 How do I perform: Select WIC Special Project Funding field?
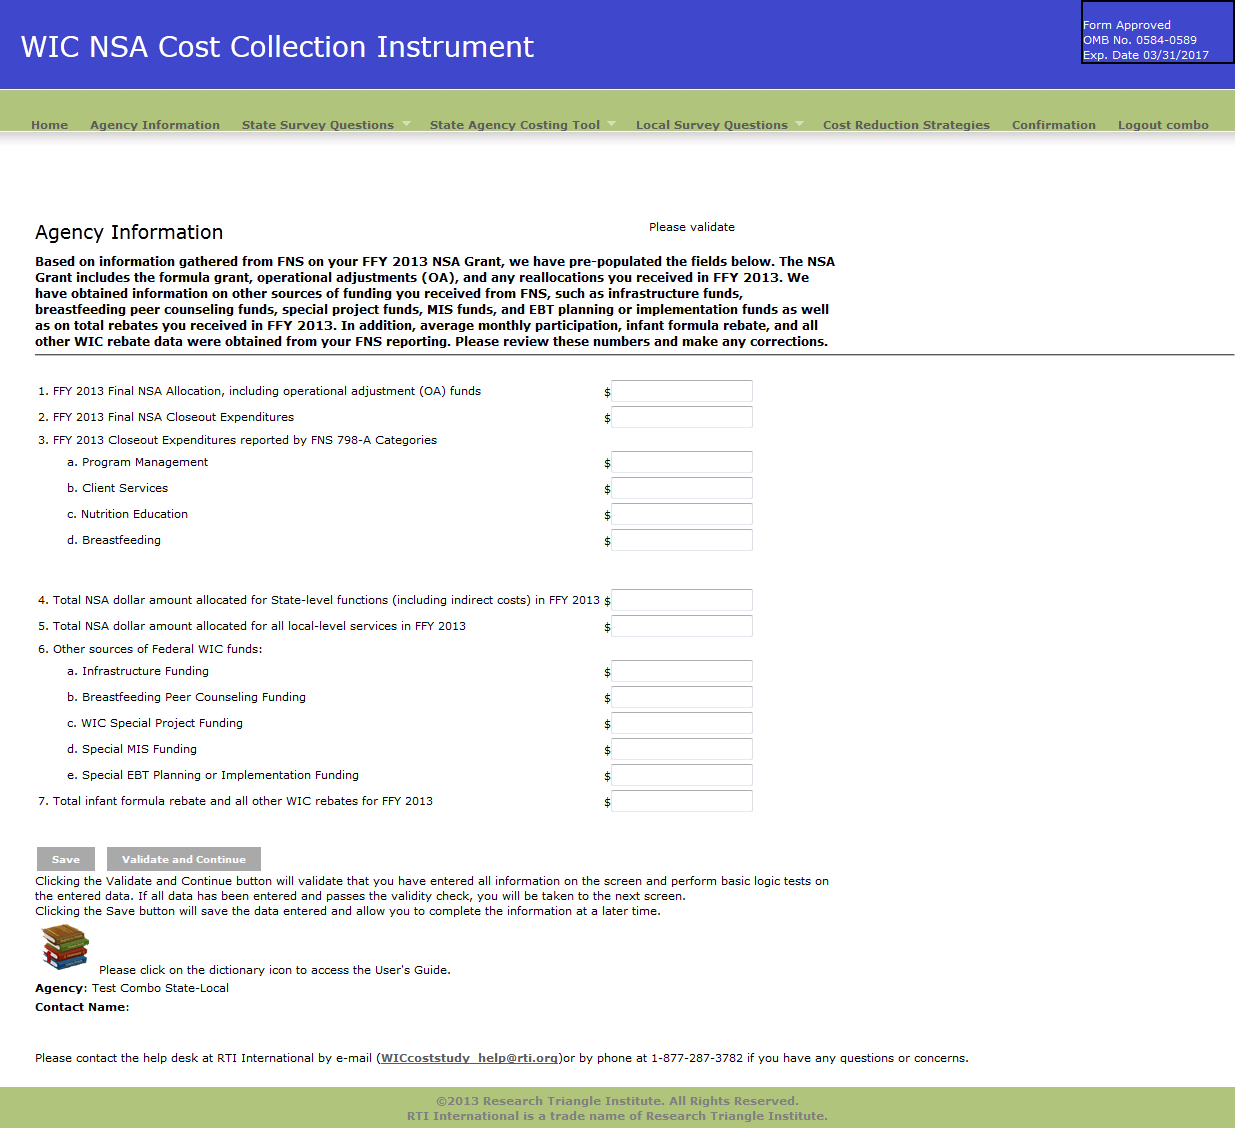(x=682, y=723)
